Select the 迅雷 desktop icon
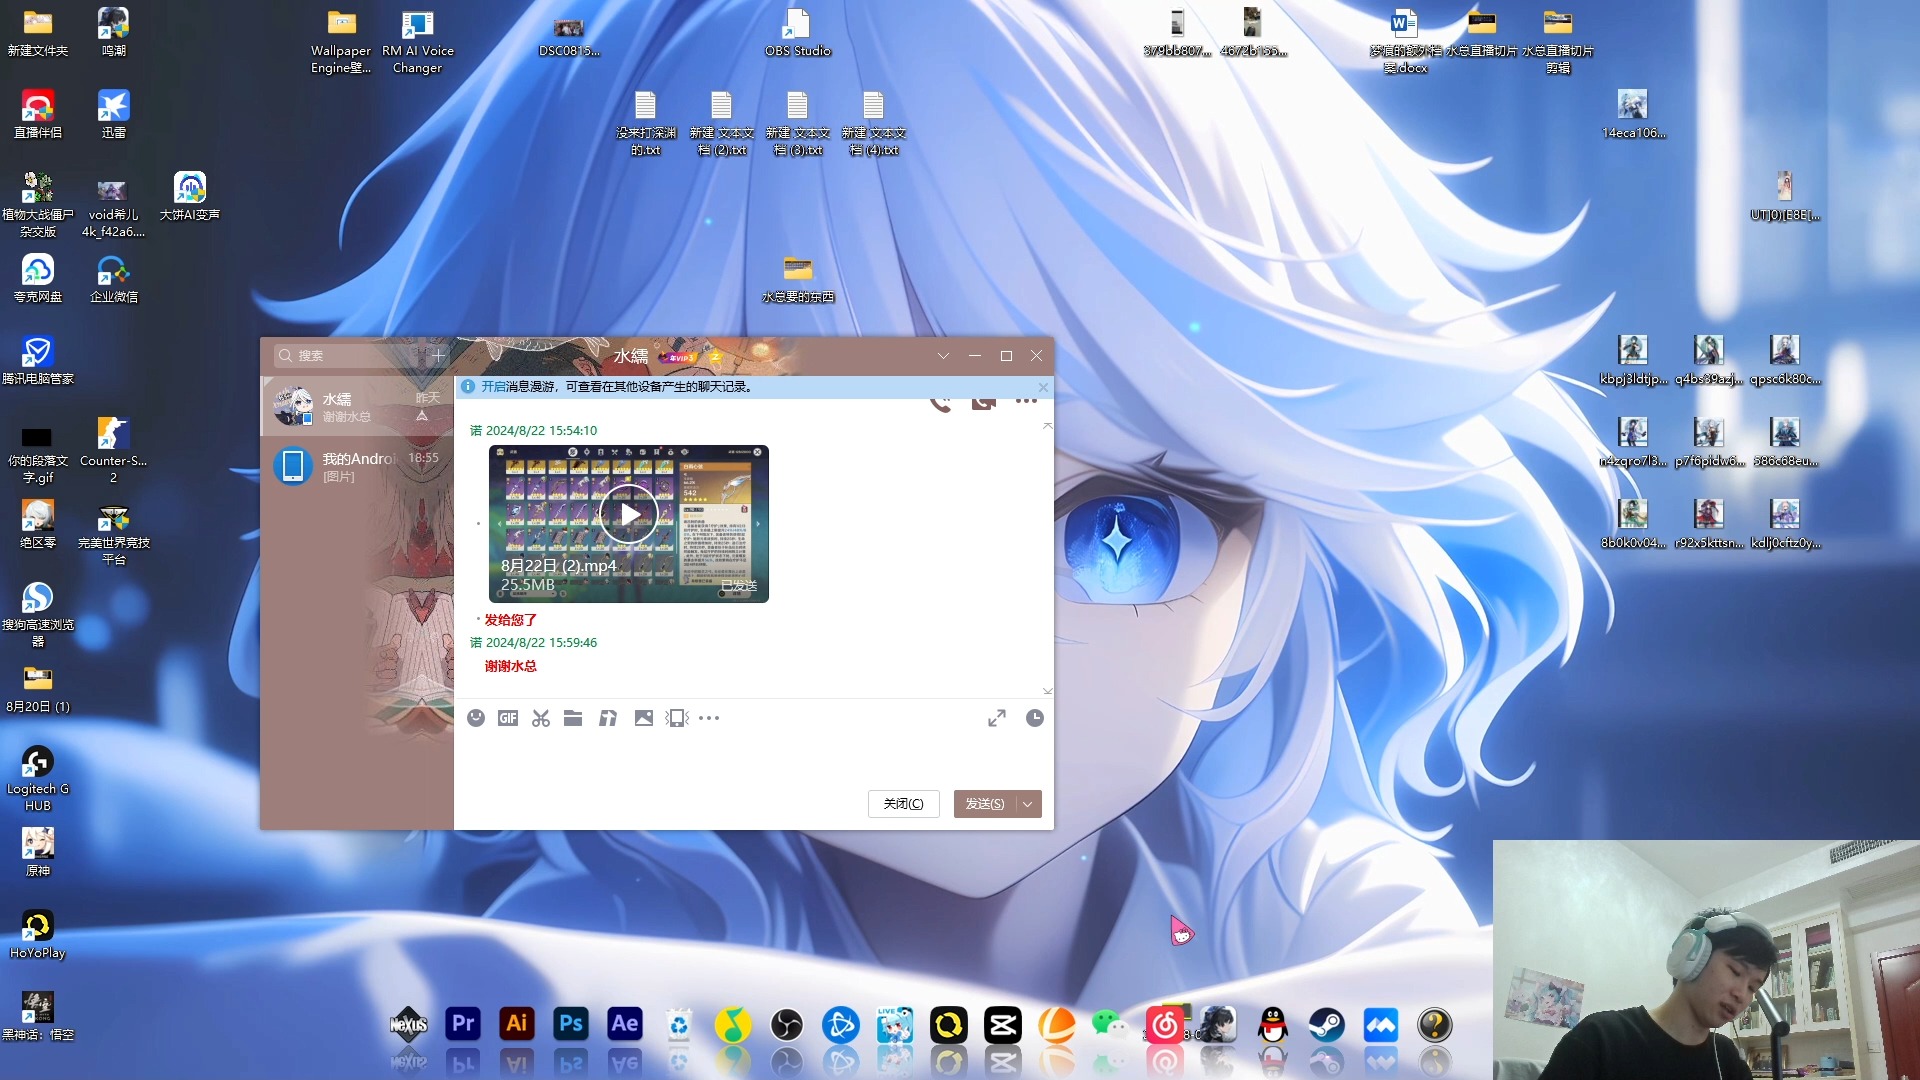This screenshot has width=1920, height=1080. [x=114, y=114]
